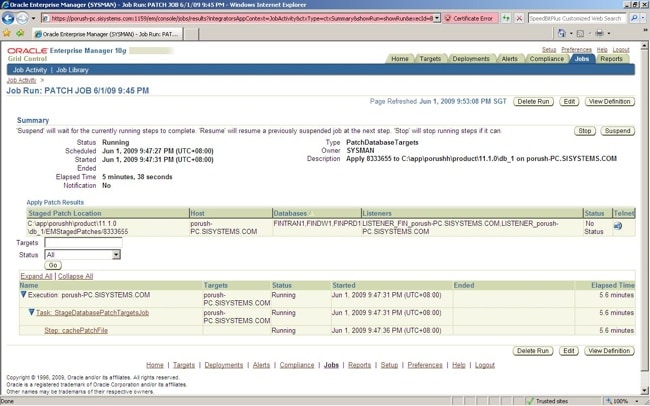Click the Logout link in page header
This screenshot has width=650, height=406.
tap(621, 49)
